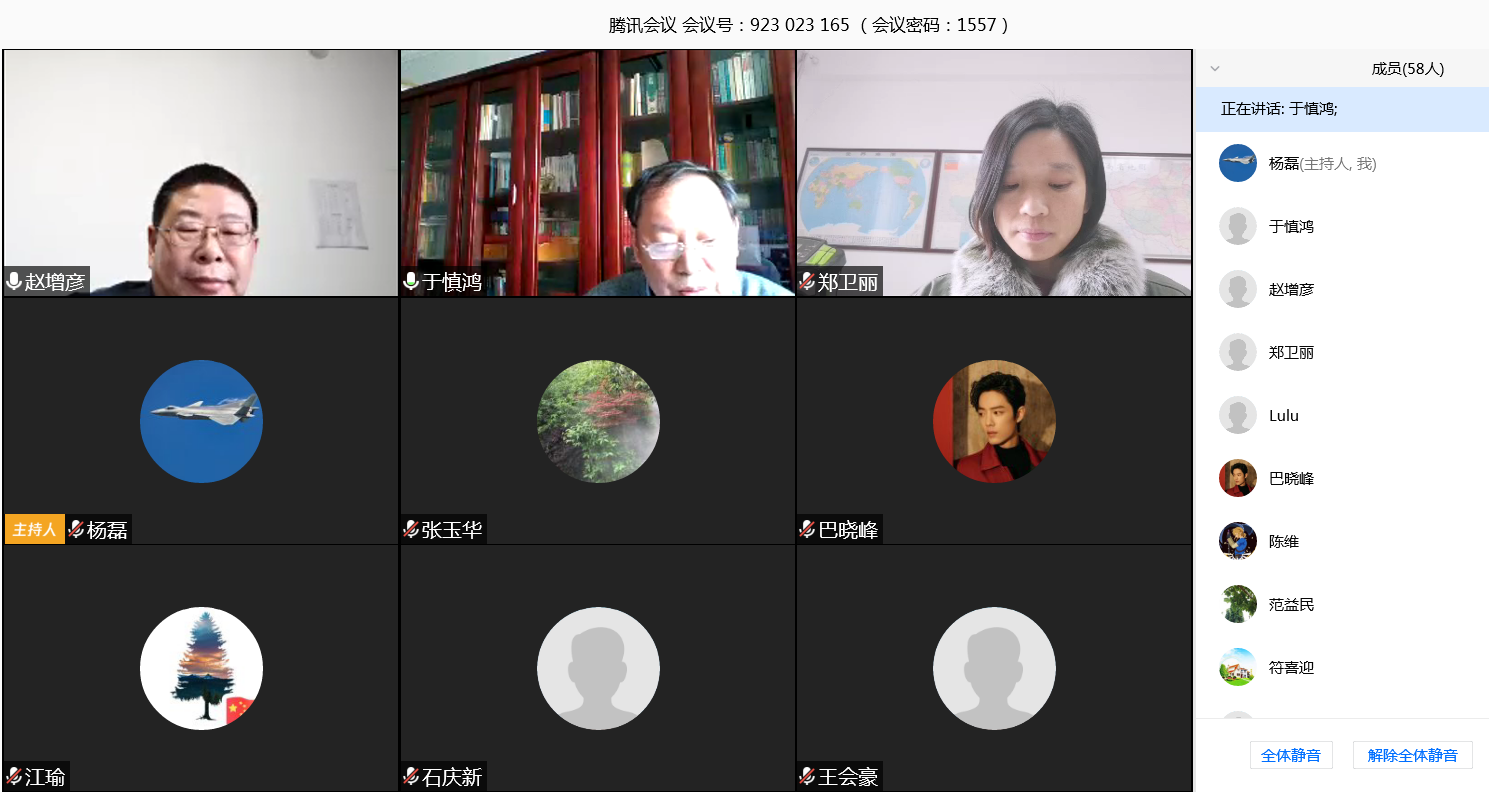Click the 成员(58人) panel title
Image resolution: width=1489 pixels, height=792 pixels.
pos(1408,69)
